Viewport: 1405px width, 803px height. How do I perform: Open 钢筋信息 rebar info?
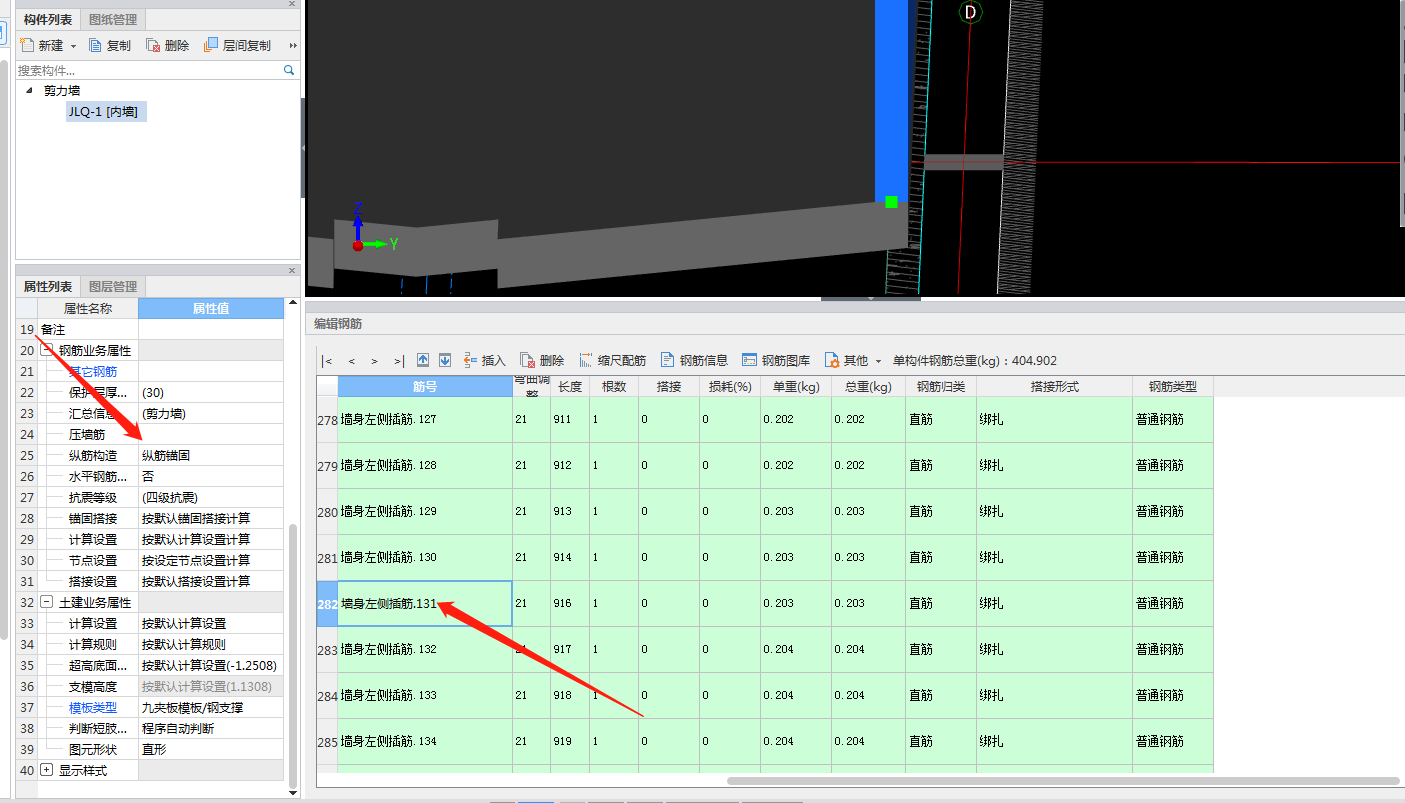click(x=694, y=360)
